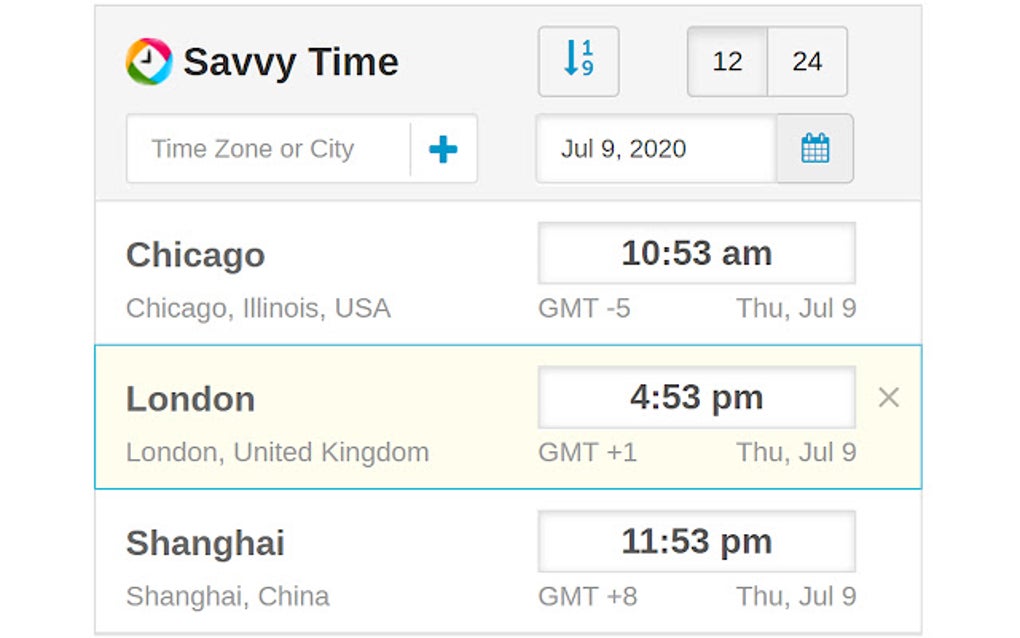Screen dimensions: 1020x638
Task: Click the plus icon to add a location
Action: click(x=443, y=148)
